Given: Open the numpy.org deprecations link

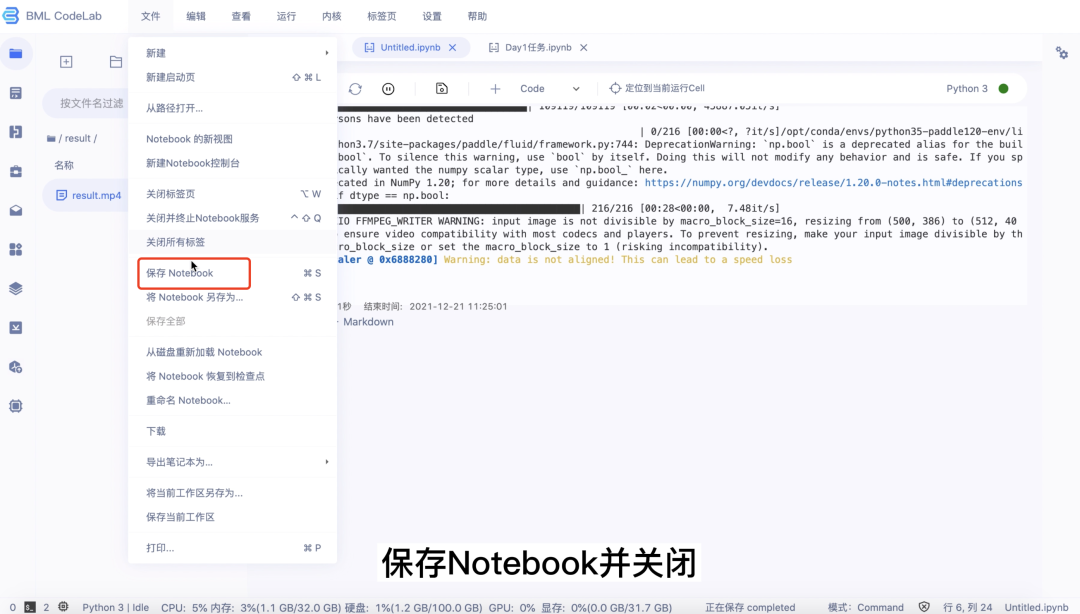Looking at the screenshot, I should 833,183.
